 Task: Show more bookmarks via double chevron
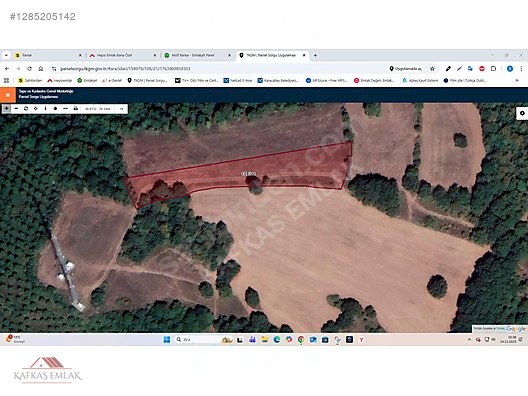517,80
